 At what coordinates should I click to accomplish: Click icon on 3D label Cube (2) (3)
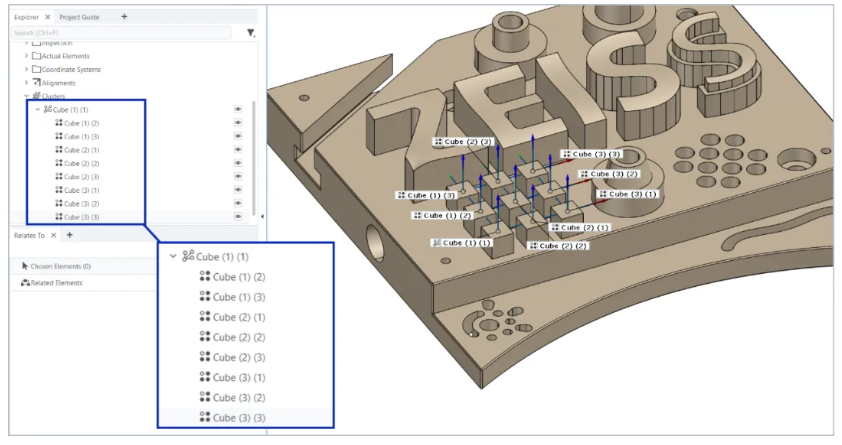438,142
